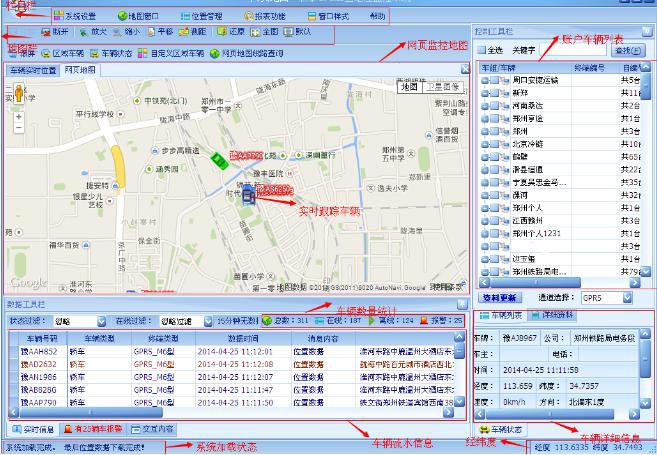
Task: Click the 资料更新 update button
Action: pos(500,298)
